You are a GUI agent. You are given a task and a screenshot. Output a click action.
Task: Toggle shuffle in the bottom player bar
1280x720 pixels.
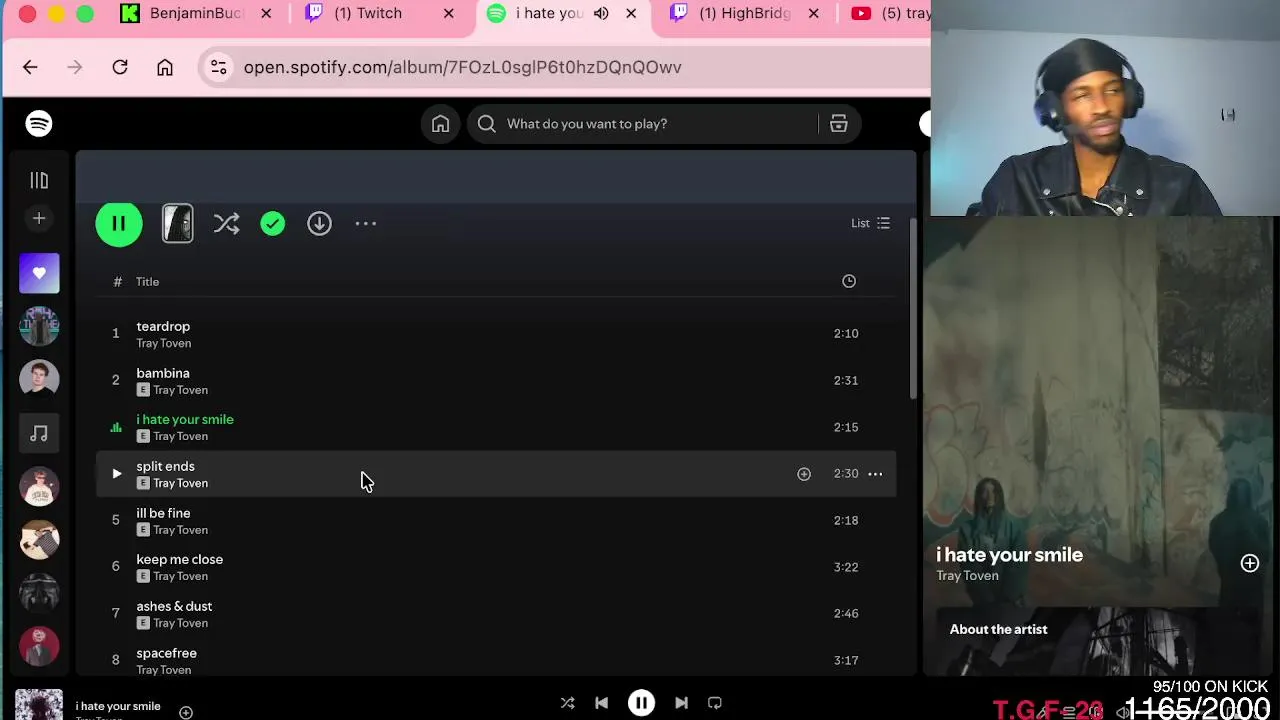coord(567,703)
